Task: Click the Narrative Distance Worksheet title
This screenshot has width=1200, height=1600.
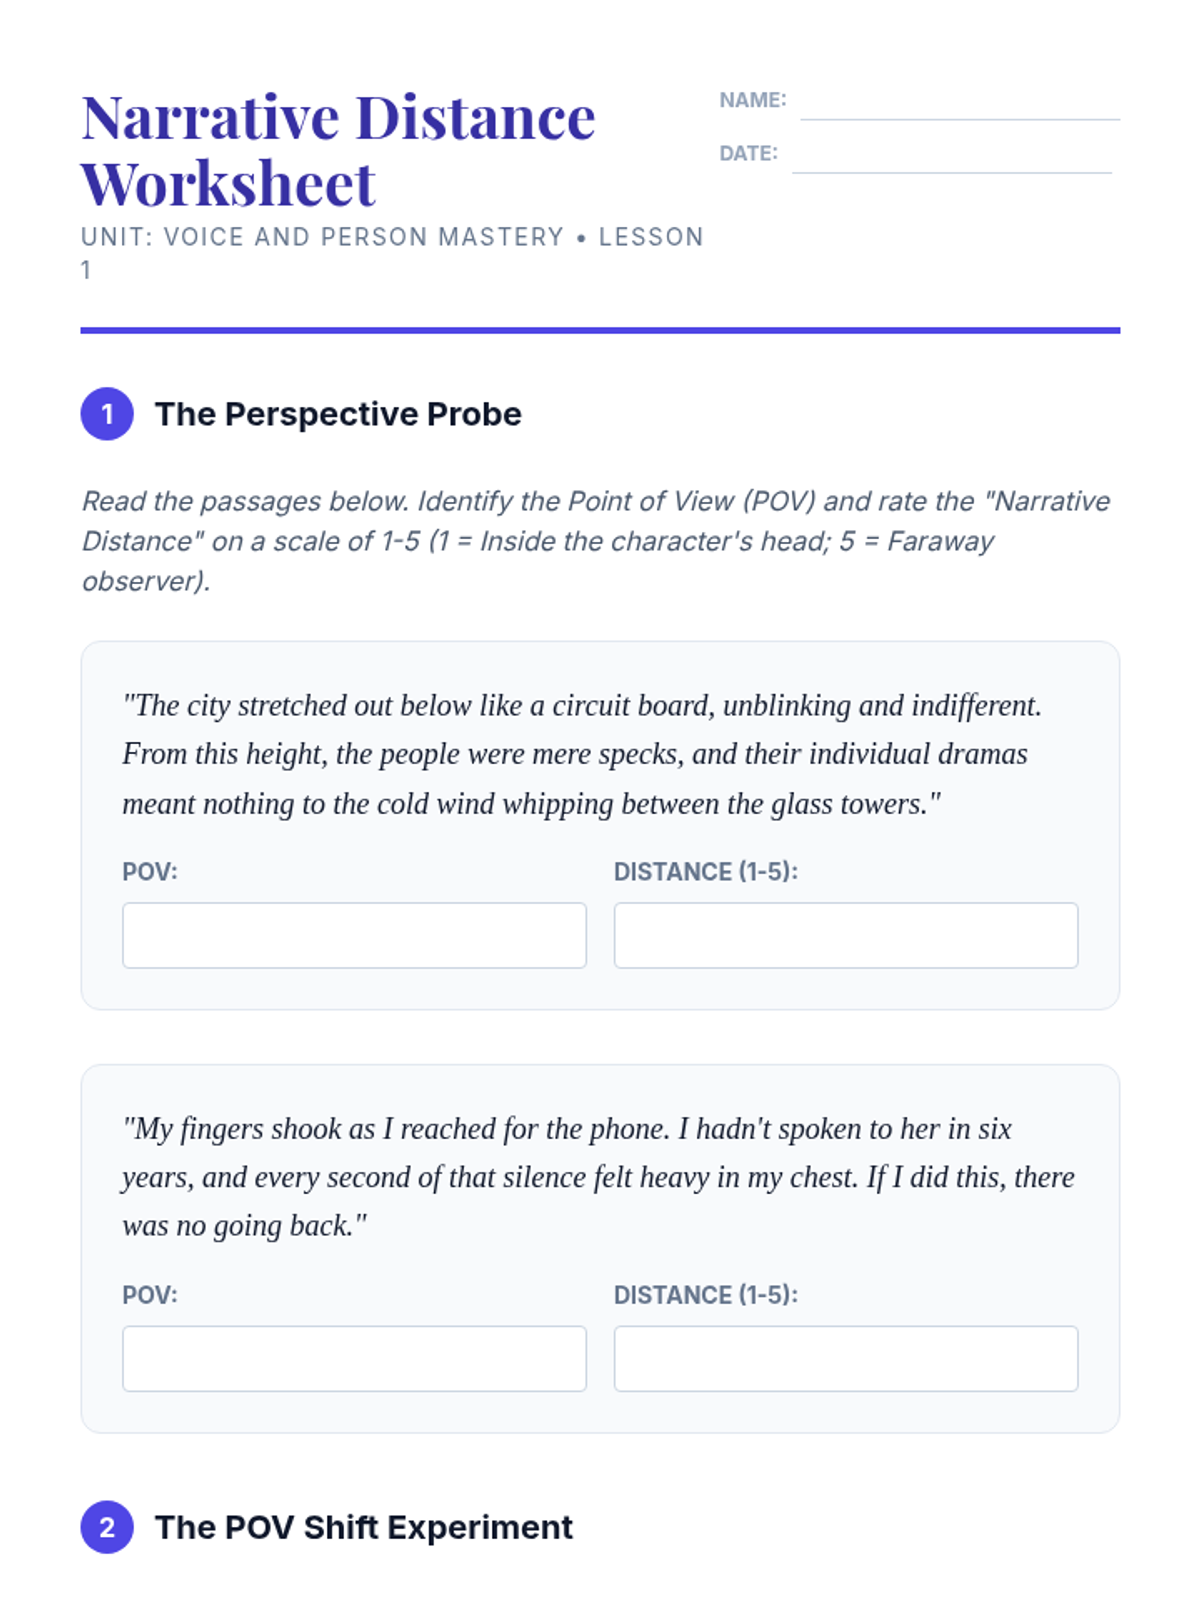Action: point(338,150)
